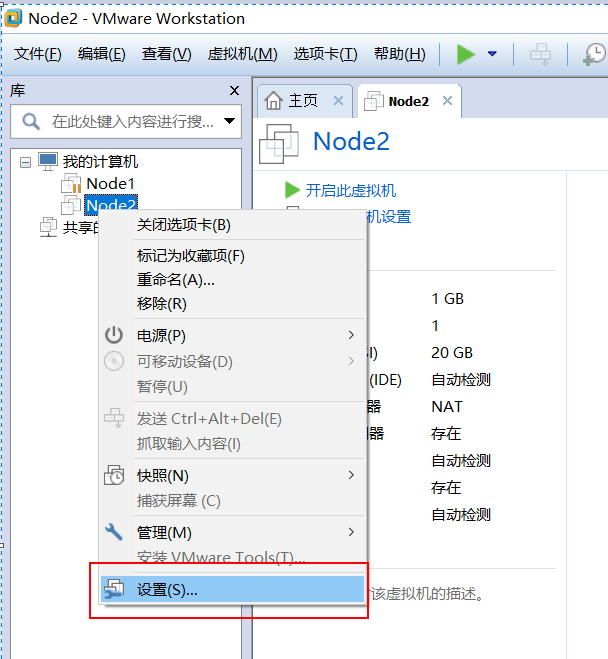Click the green play icon beside 开启此虚拟机

(292, 190)
